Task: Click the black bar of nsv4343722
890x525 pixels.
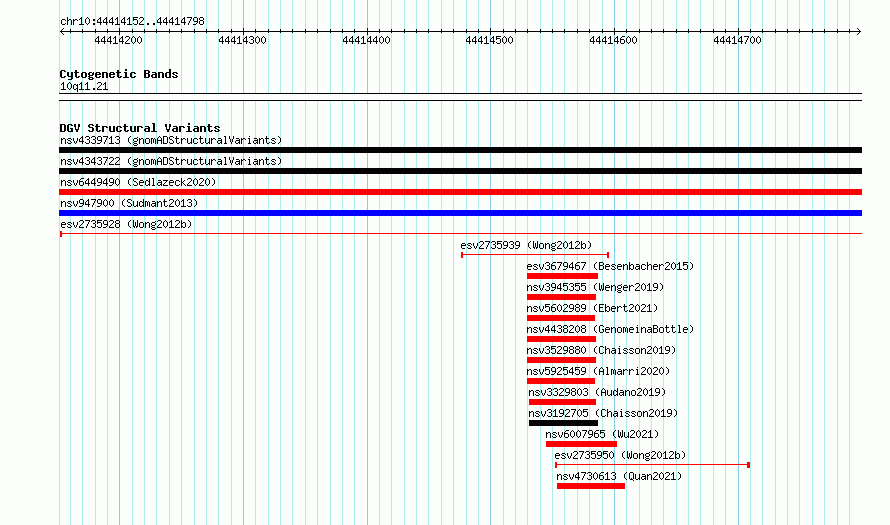Action: pos(460,171)
